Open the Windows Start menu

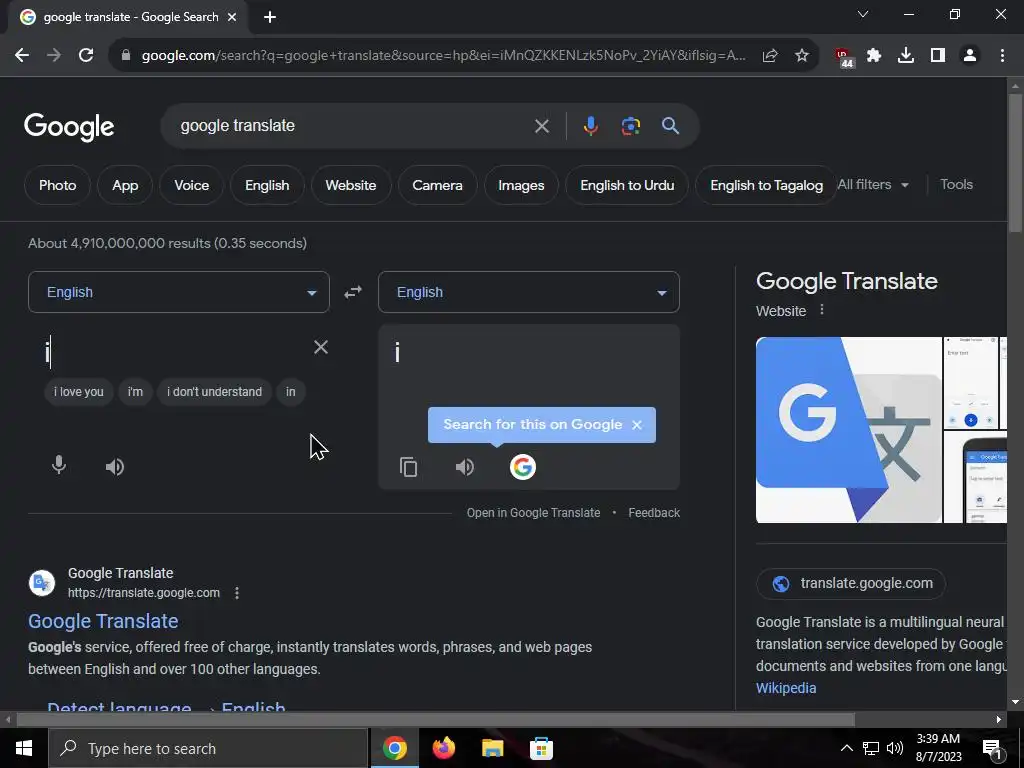[24, 748]
